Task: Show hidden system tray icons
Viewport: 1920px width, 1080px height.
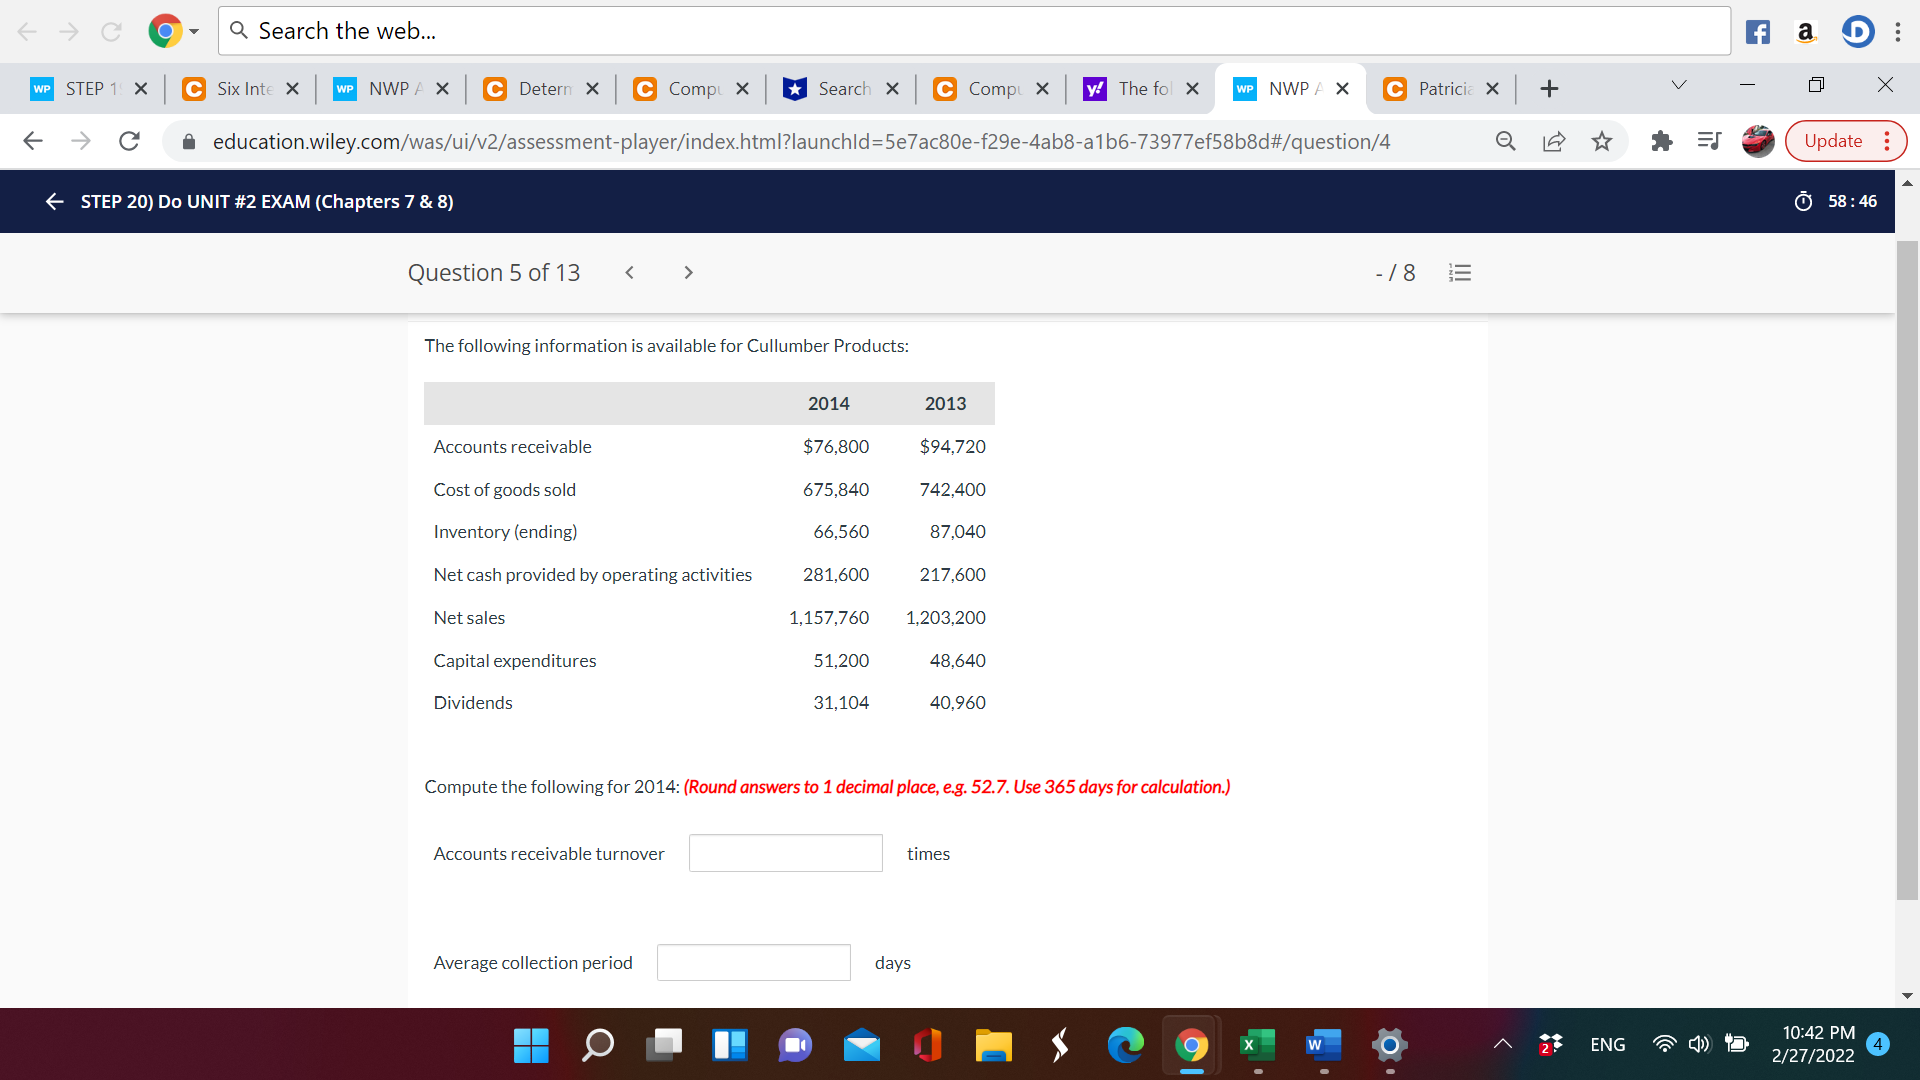Action: (x=1502, y=1044)
